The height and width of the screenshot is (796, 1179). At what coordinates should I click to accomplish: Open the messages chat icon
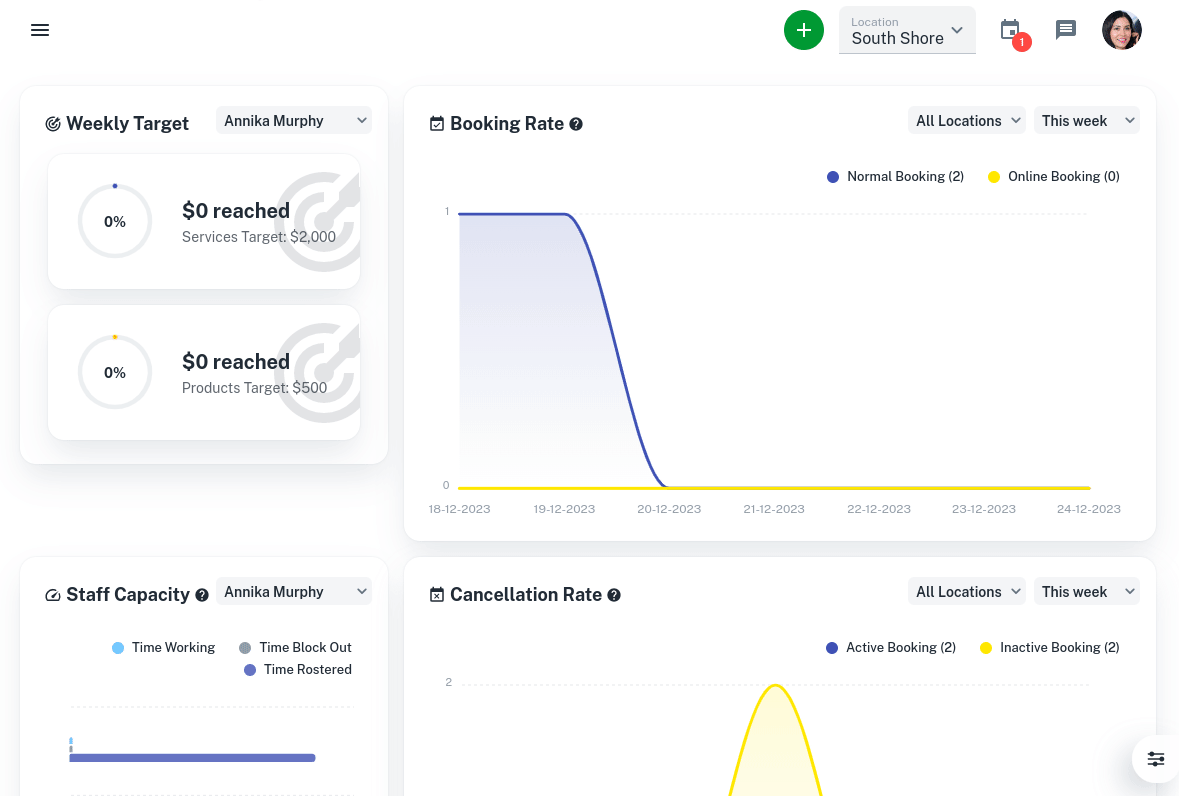[1066, 30]
